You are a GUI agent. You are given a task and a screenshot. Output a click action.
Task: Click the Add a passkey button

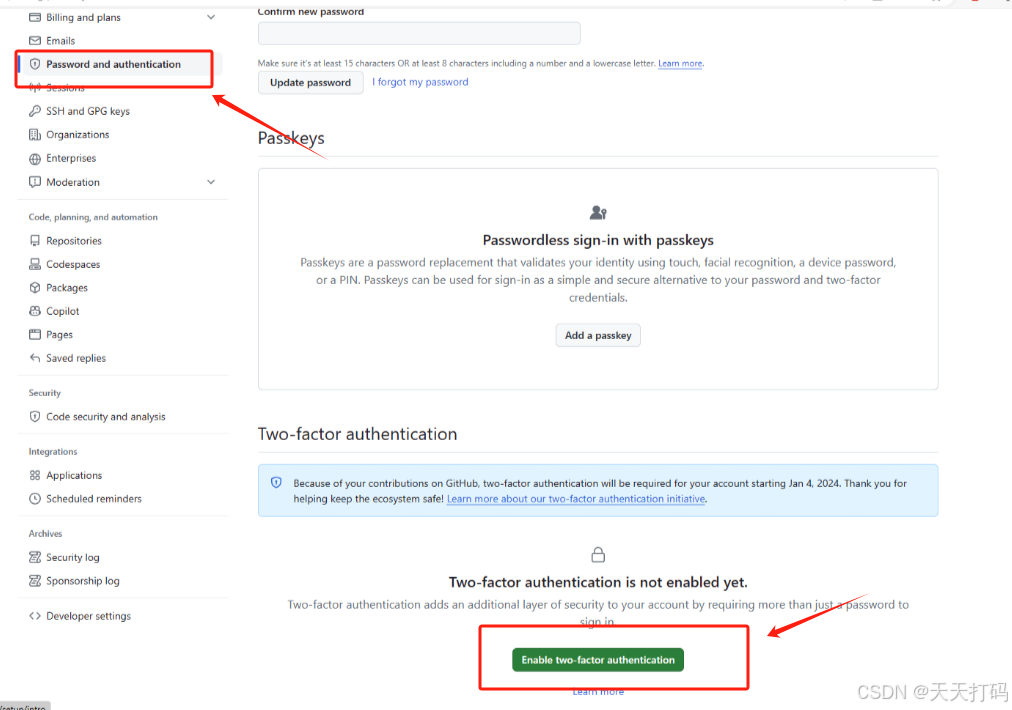[x=597, y=335]
